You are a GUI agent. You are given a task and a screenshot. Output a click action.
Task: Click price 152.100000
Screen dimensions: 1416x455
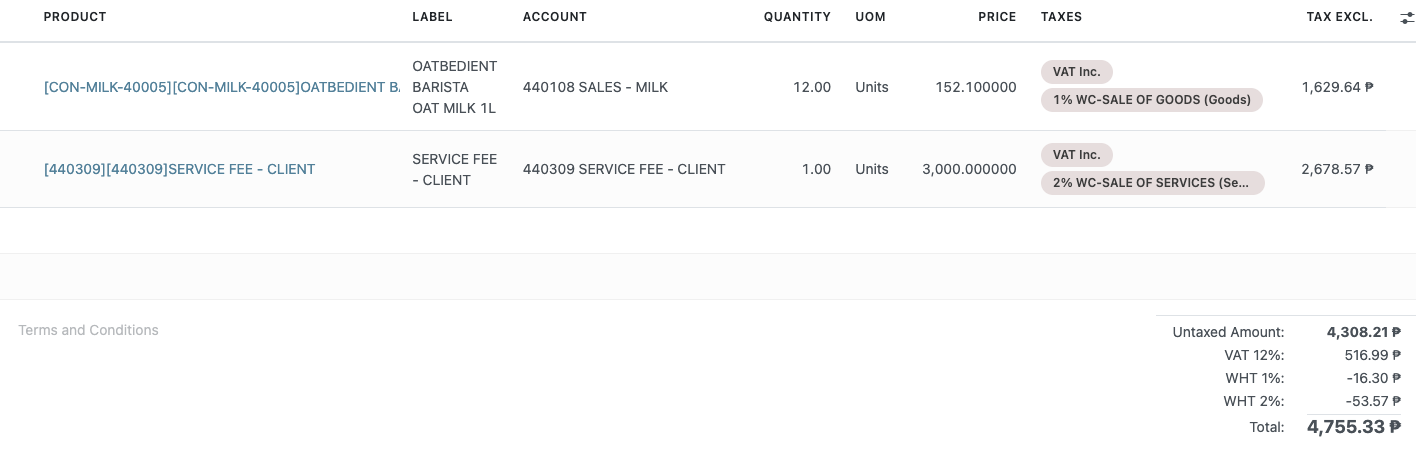[976, 87]
